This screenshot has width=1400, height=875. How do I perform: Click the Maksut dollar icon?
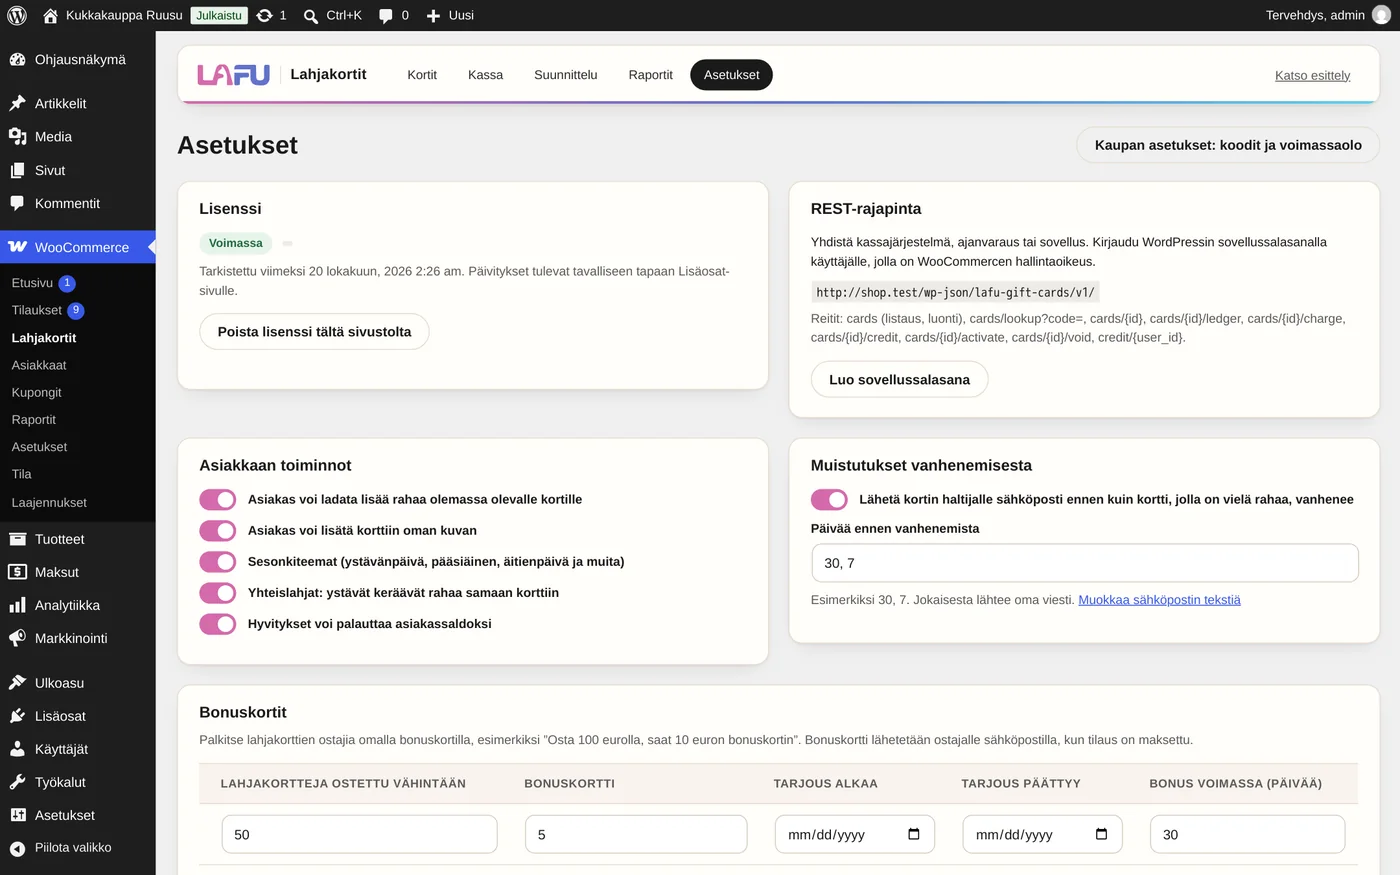pyautogui.click(x=17, y=572)
